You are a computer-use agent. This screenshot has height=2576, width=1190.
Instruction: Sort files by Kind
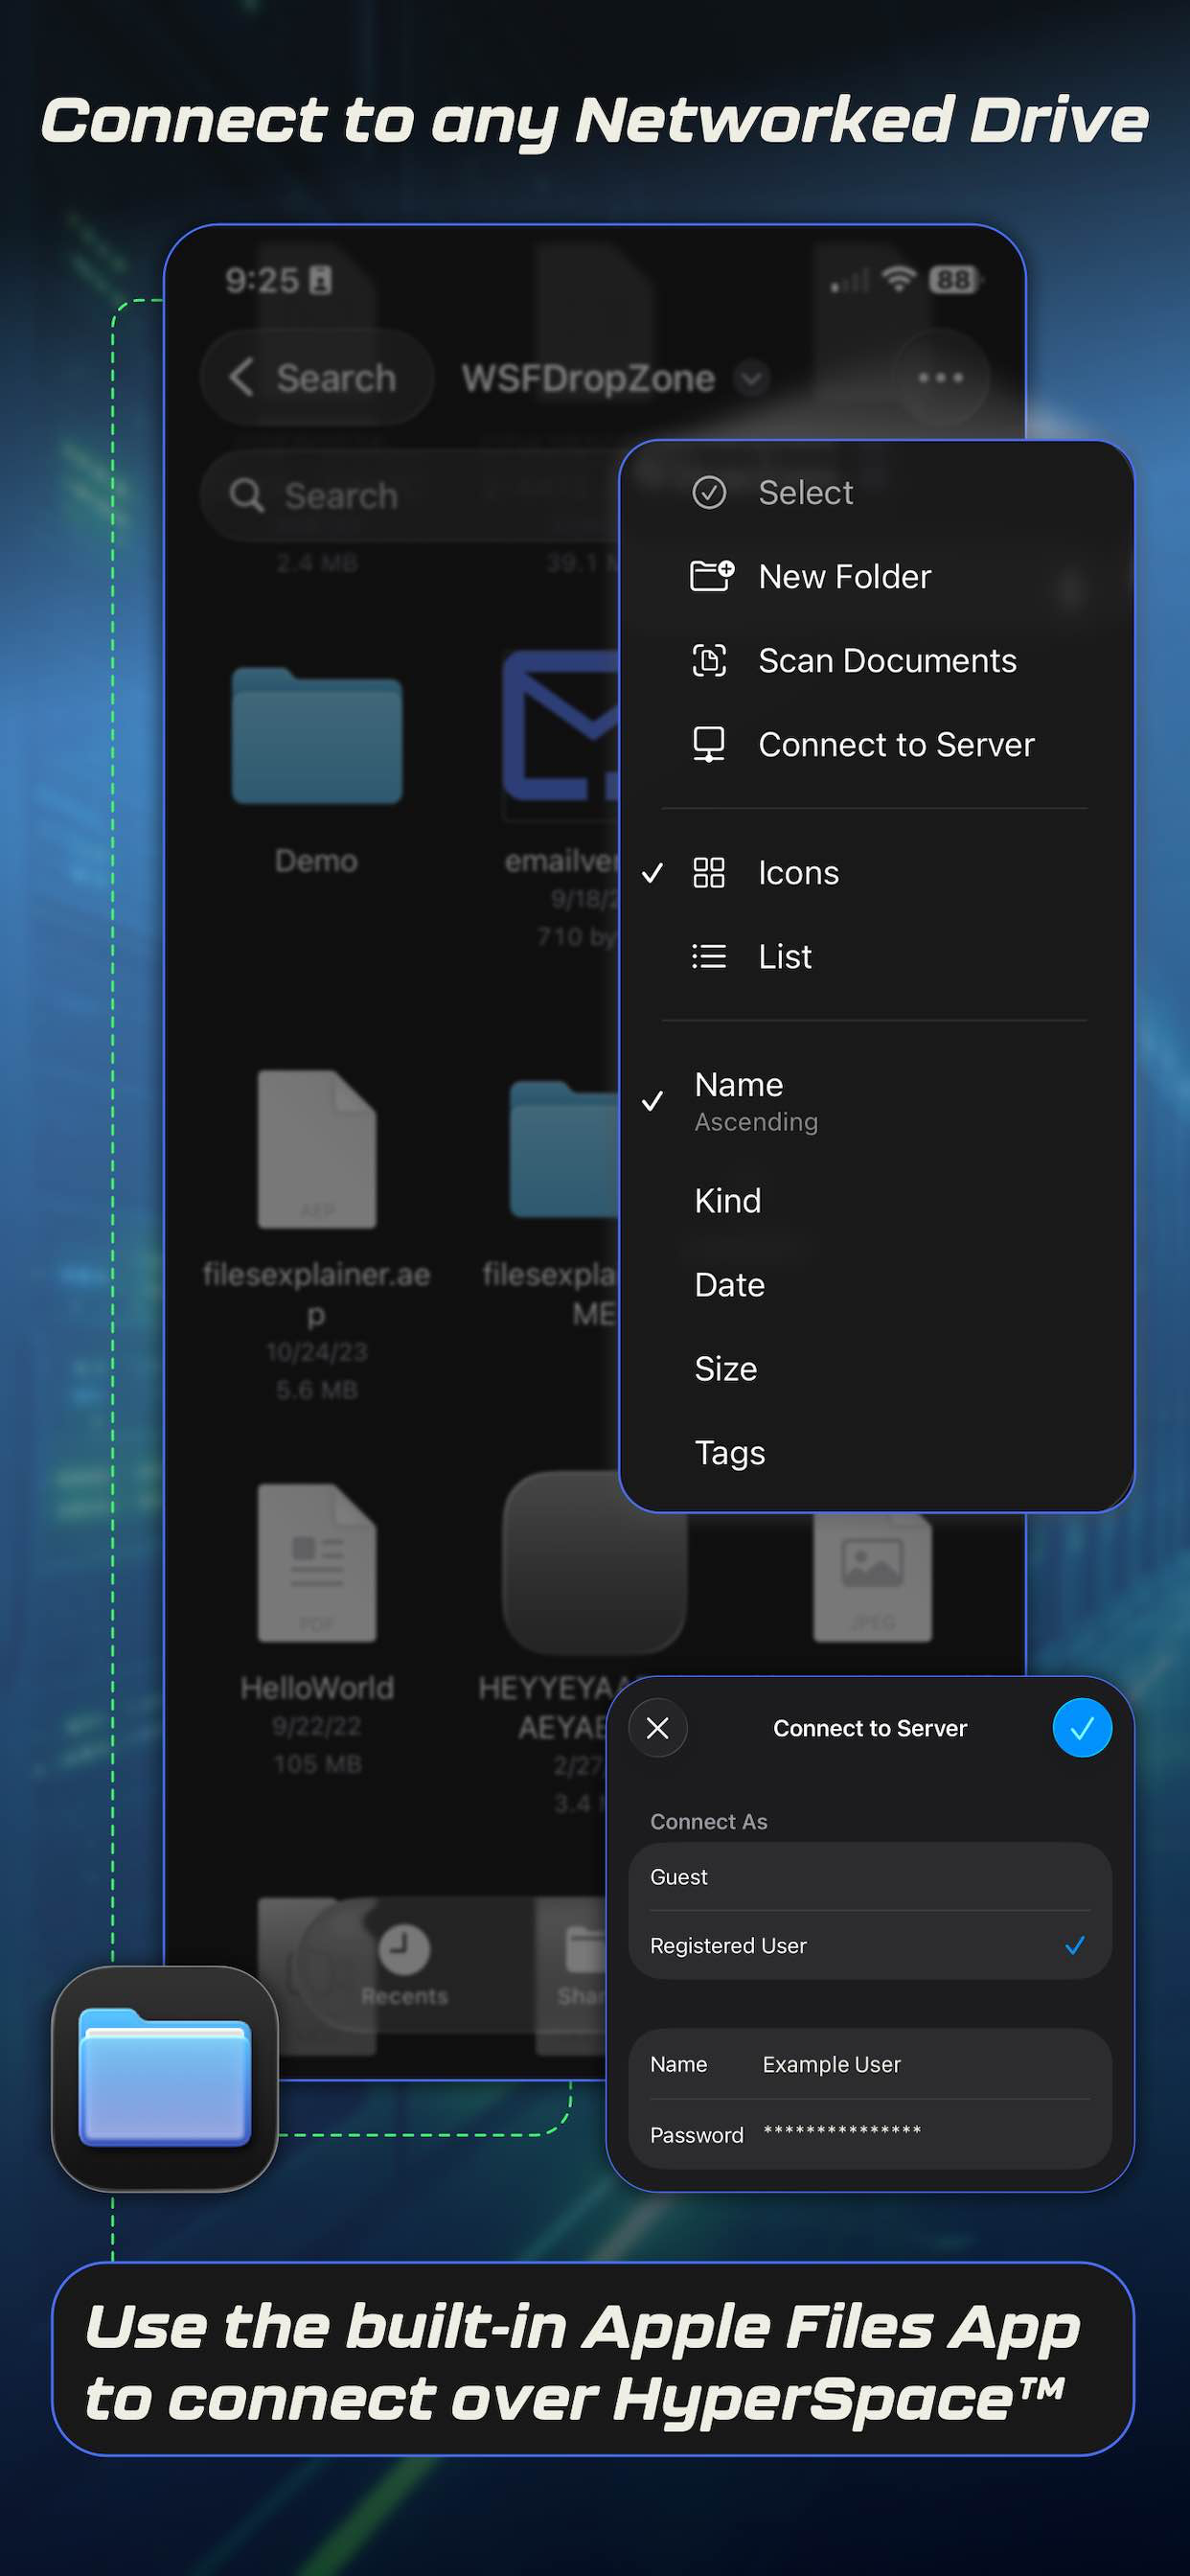click(x=876, y=1200)
